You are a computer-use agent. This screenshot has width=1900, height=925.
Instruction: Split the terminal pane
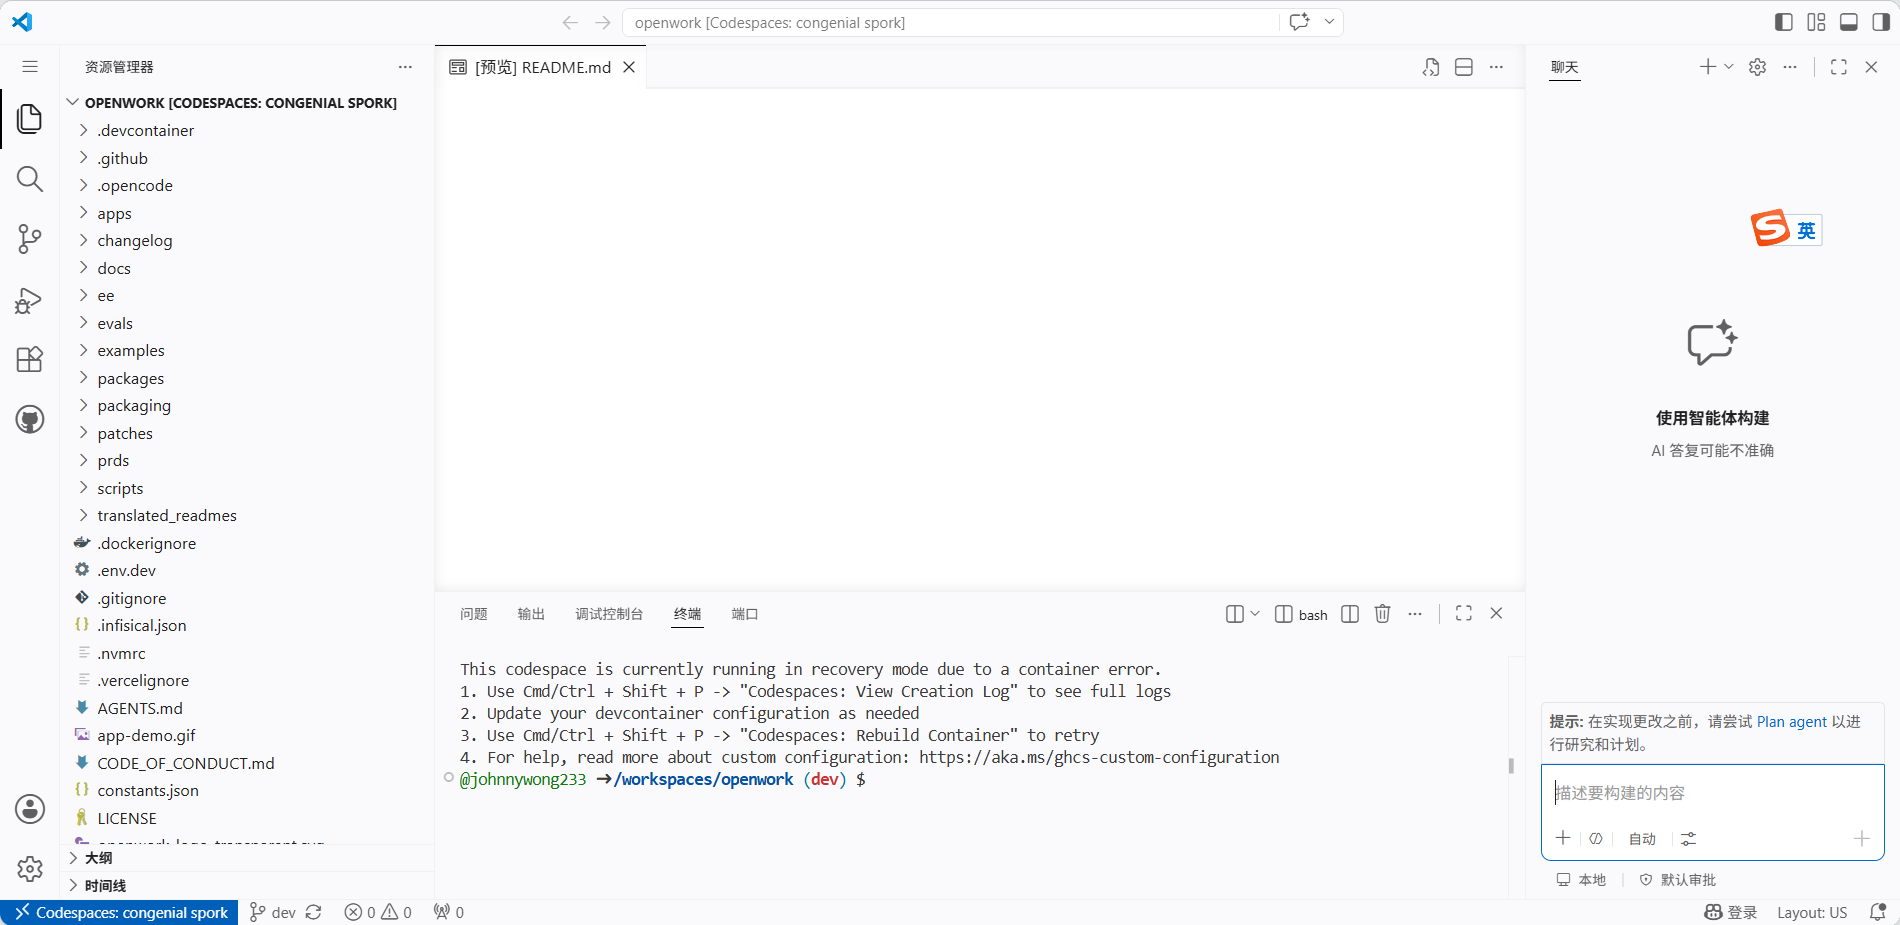point(1350,614)
